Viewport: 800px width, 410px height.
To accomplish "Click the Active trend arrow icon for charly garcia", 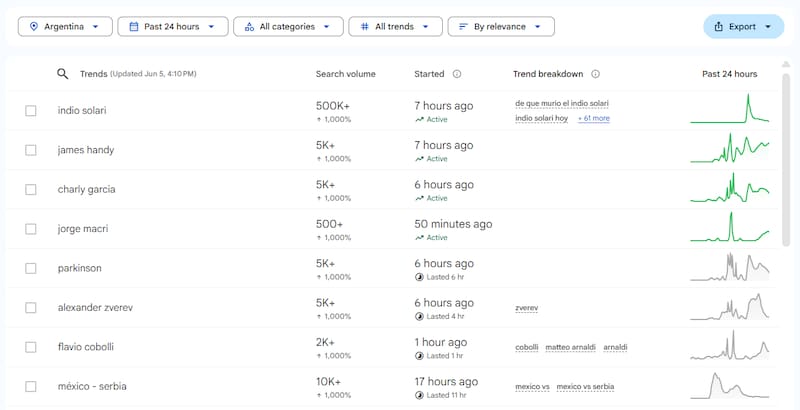I will coord(419,198).
